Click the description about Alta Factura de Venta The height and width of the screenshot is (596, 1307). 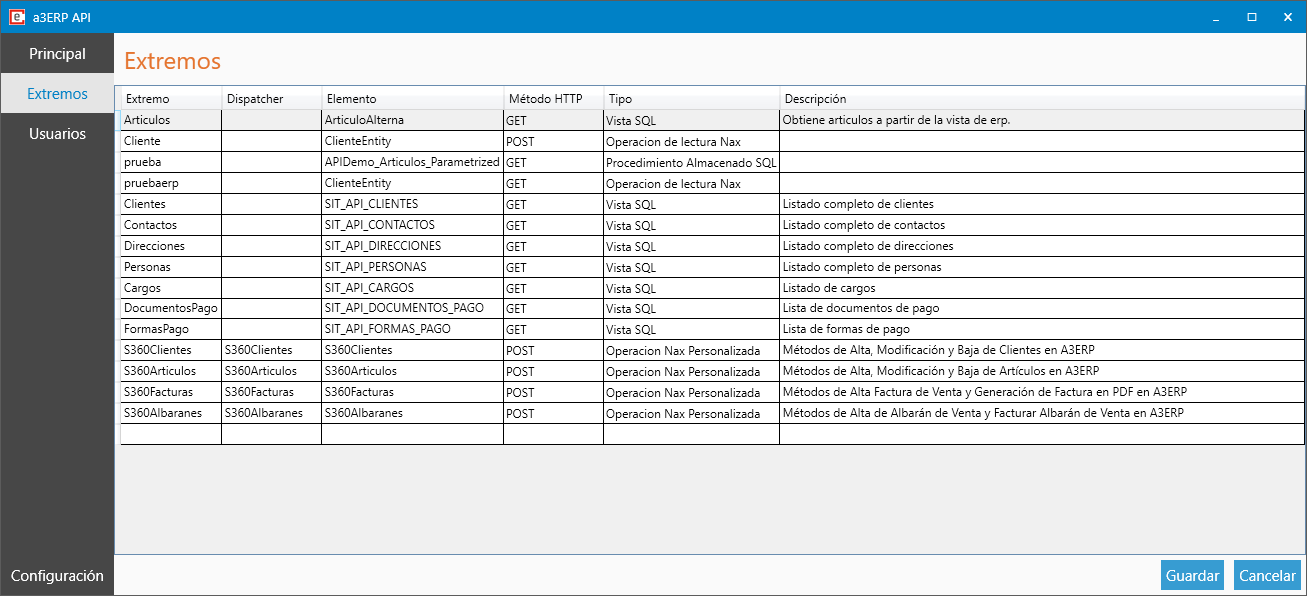pos(1042,392)
